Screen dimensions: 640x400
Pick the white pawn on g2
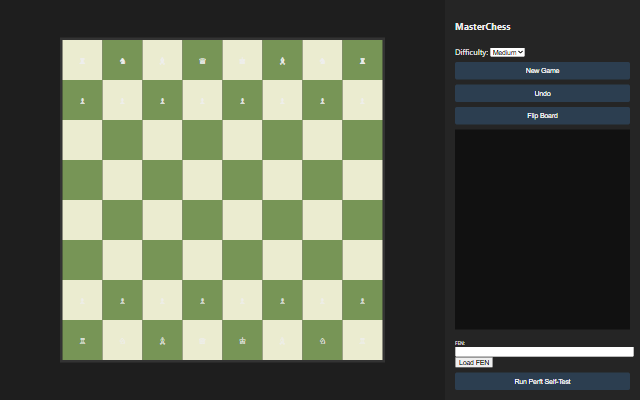pos(322,300)
